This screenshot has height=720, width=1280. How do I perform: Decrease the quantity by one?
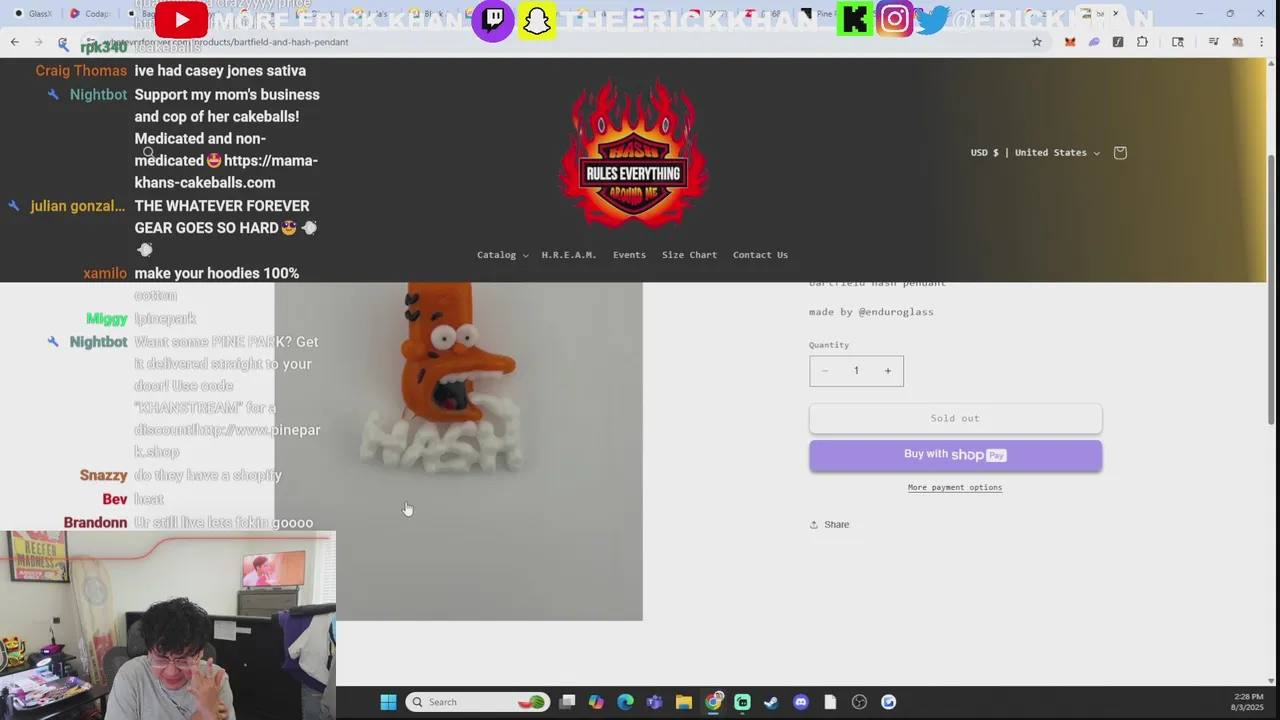pyautogui.click(x=825, y=371)
